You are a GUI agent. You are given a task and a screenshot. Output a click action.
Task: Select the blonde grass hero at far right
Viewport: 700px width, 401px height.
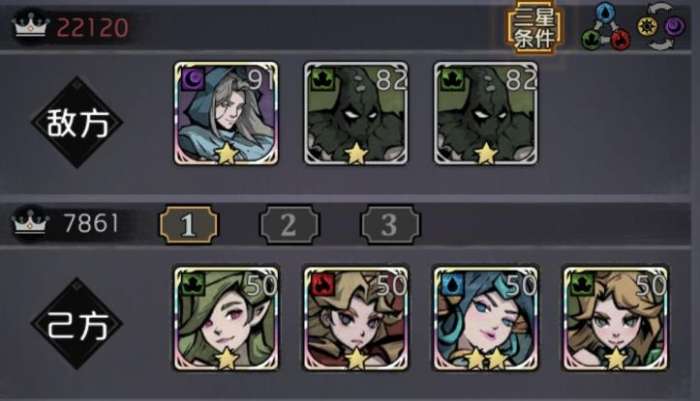pyautogui.click(x=615, y=319)
